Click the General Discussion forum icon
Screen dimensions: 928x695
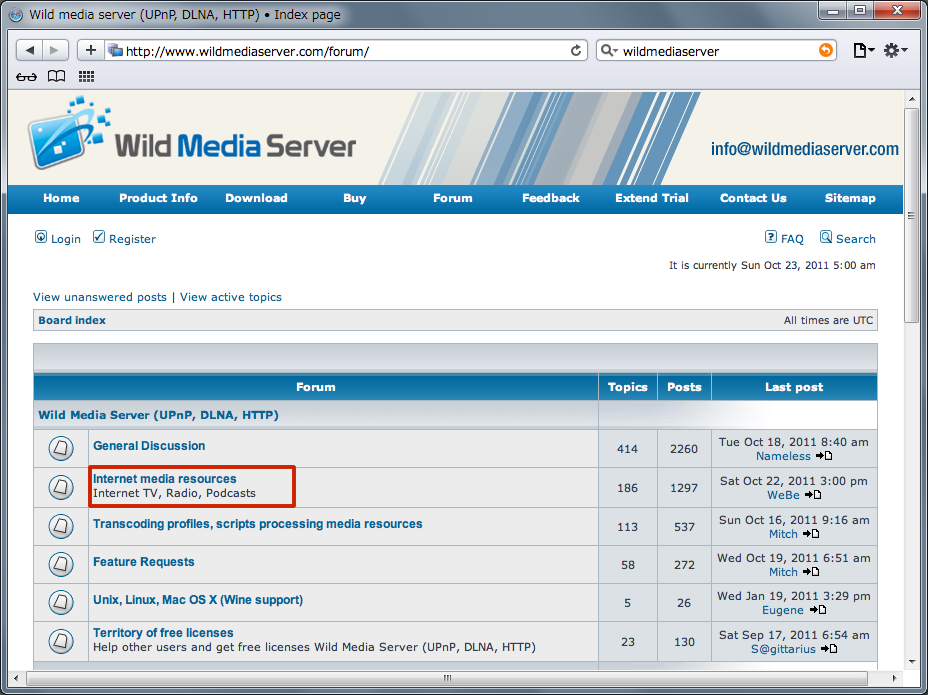tap(61, 449)
